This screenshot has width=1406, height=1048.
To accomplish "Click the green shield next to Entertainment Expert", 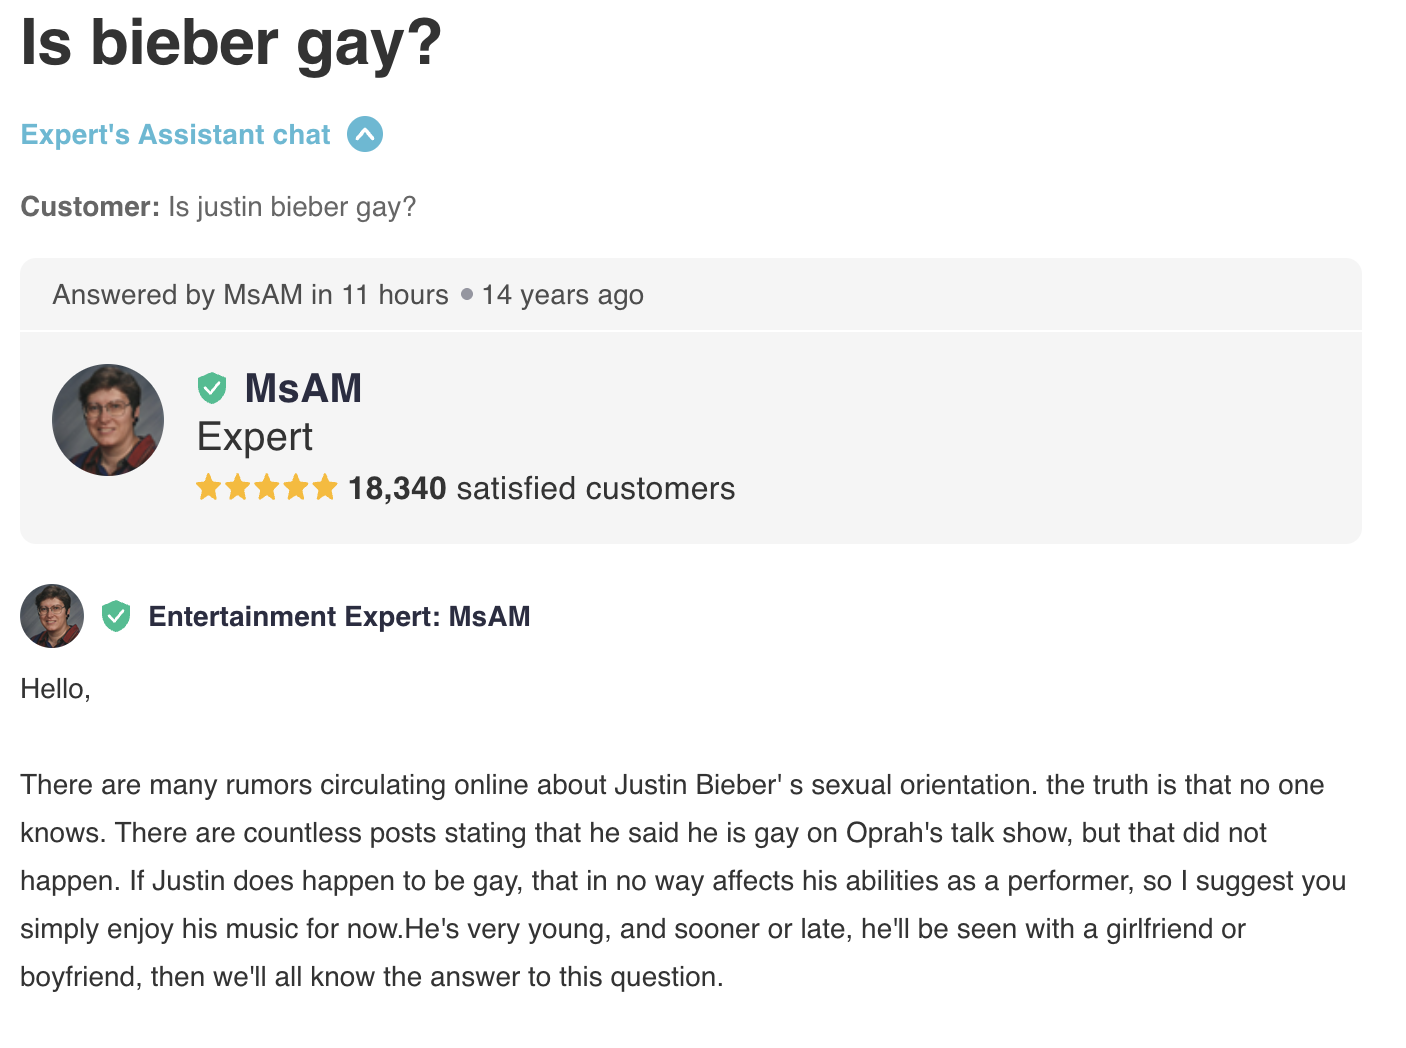I will click(116, 616).
